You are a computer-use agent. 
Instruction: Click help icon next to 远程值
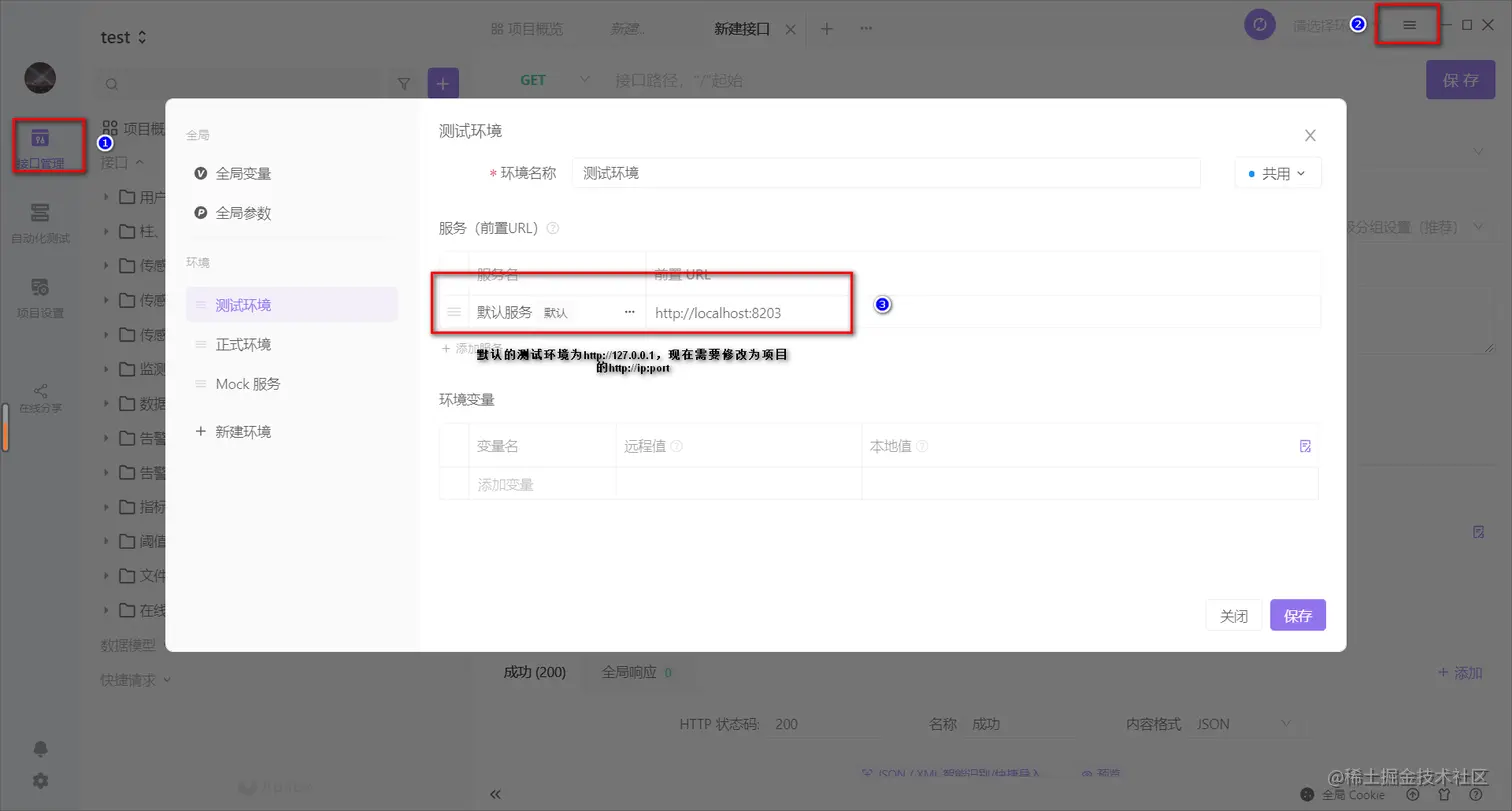pyautogui.click(x=677, y=447)
